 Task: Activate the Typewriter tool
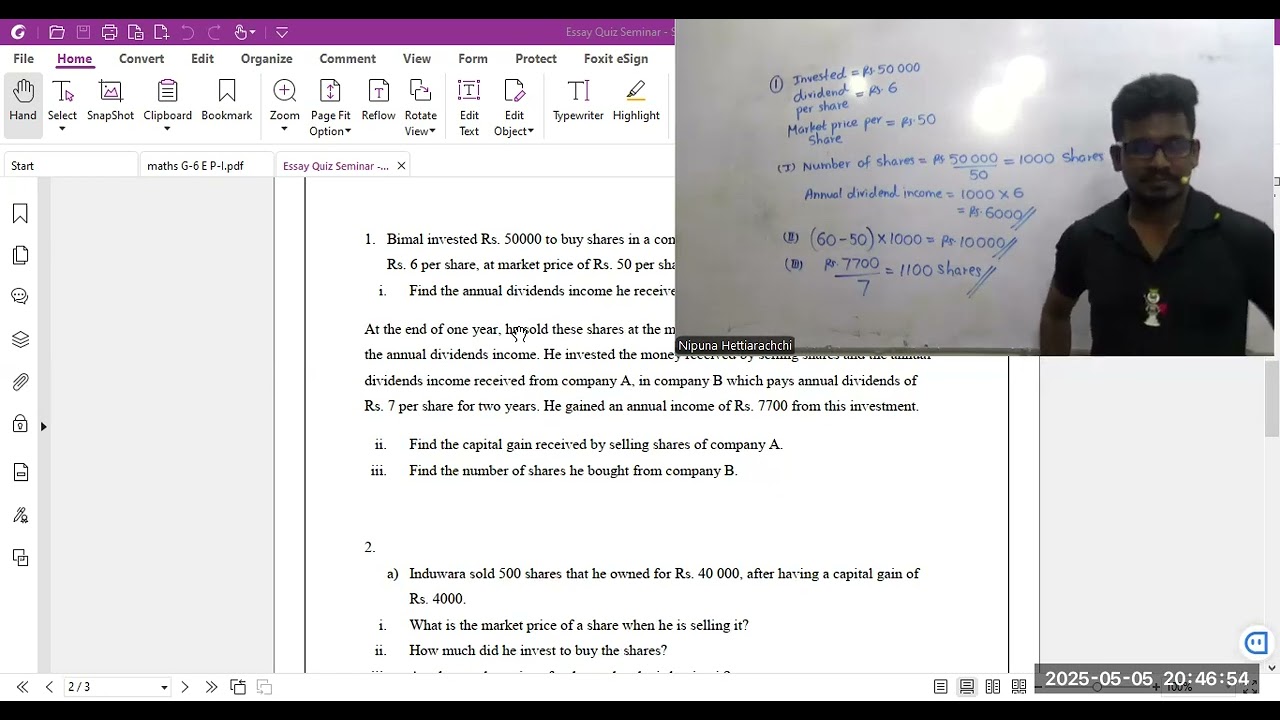coord(578,101)
